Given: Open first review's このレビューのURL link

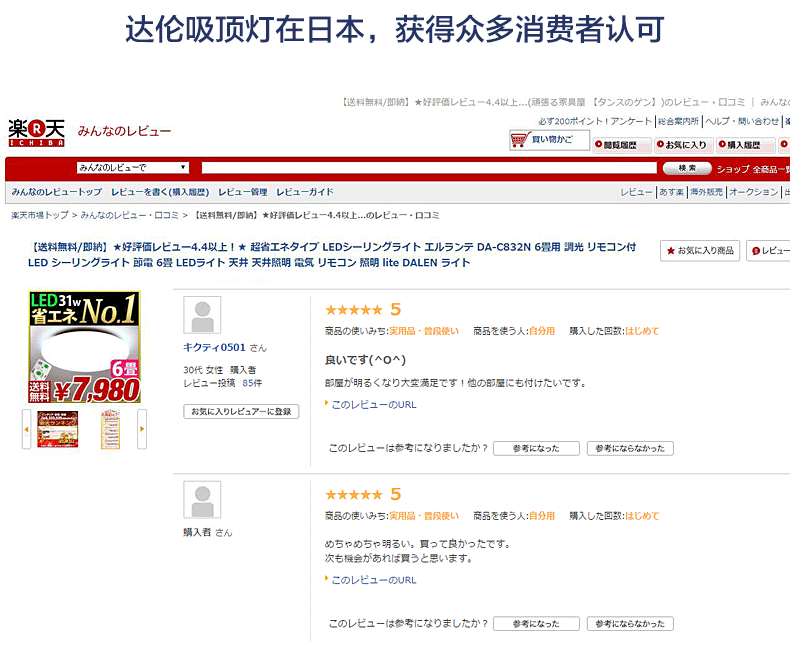Looking at the screenshot, I should tap(373, 405).
